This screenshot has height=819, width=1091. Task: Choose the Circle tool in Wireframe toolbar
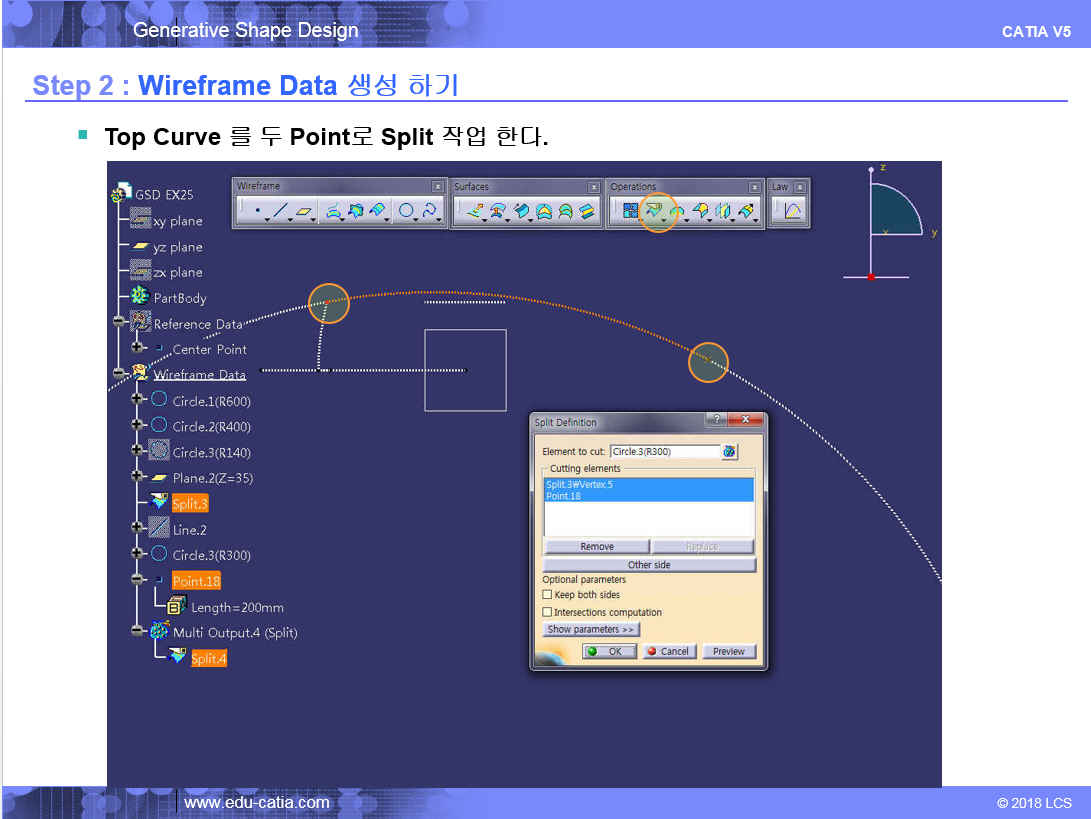(406, 211)
